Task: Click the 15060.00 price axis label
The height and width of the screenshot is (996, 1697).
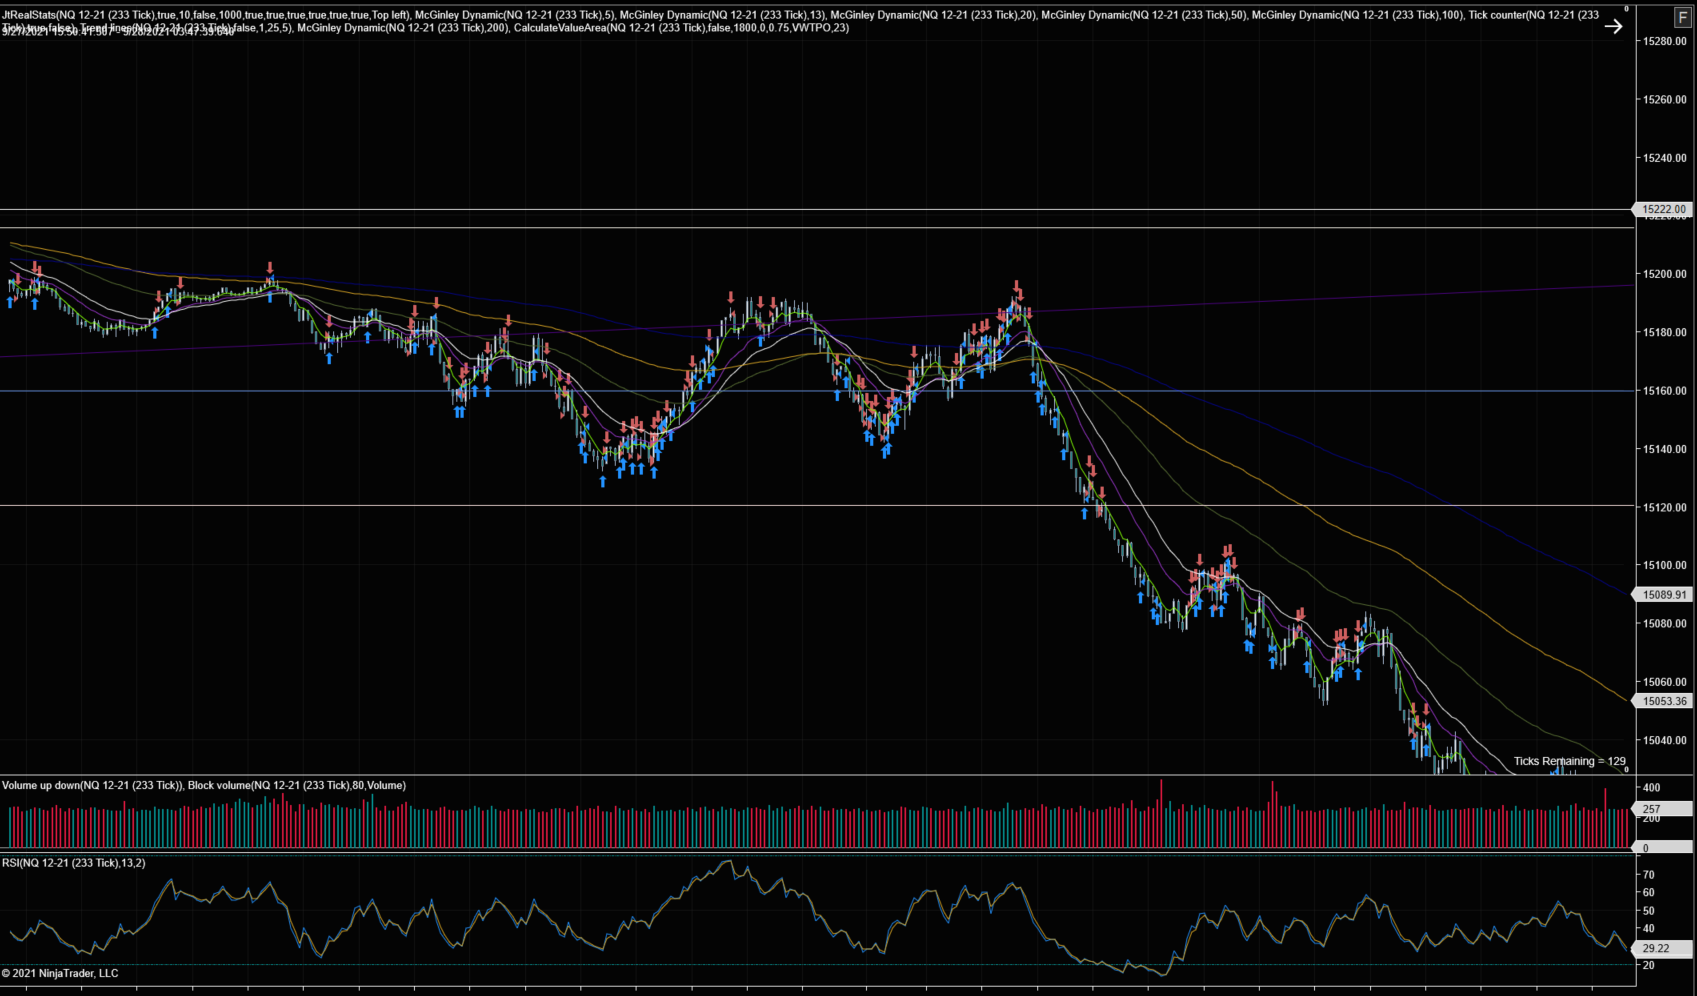Action: [x=1665, y=683]
